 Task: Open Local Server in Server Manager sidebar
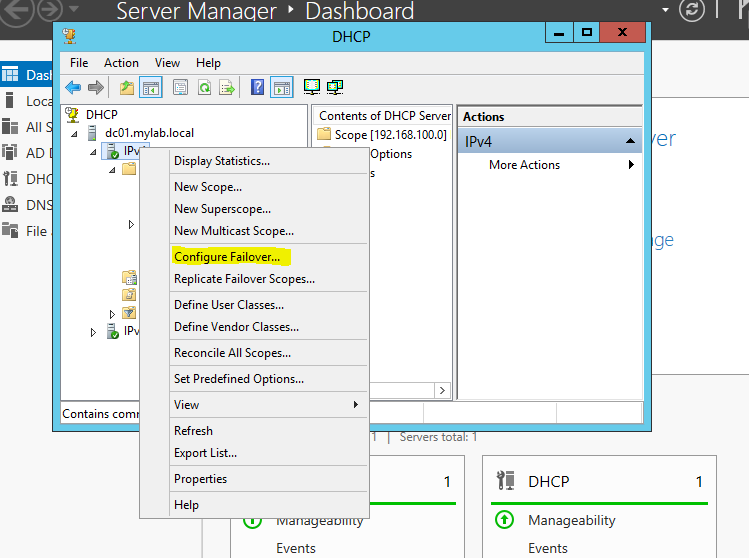[26, 101]
